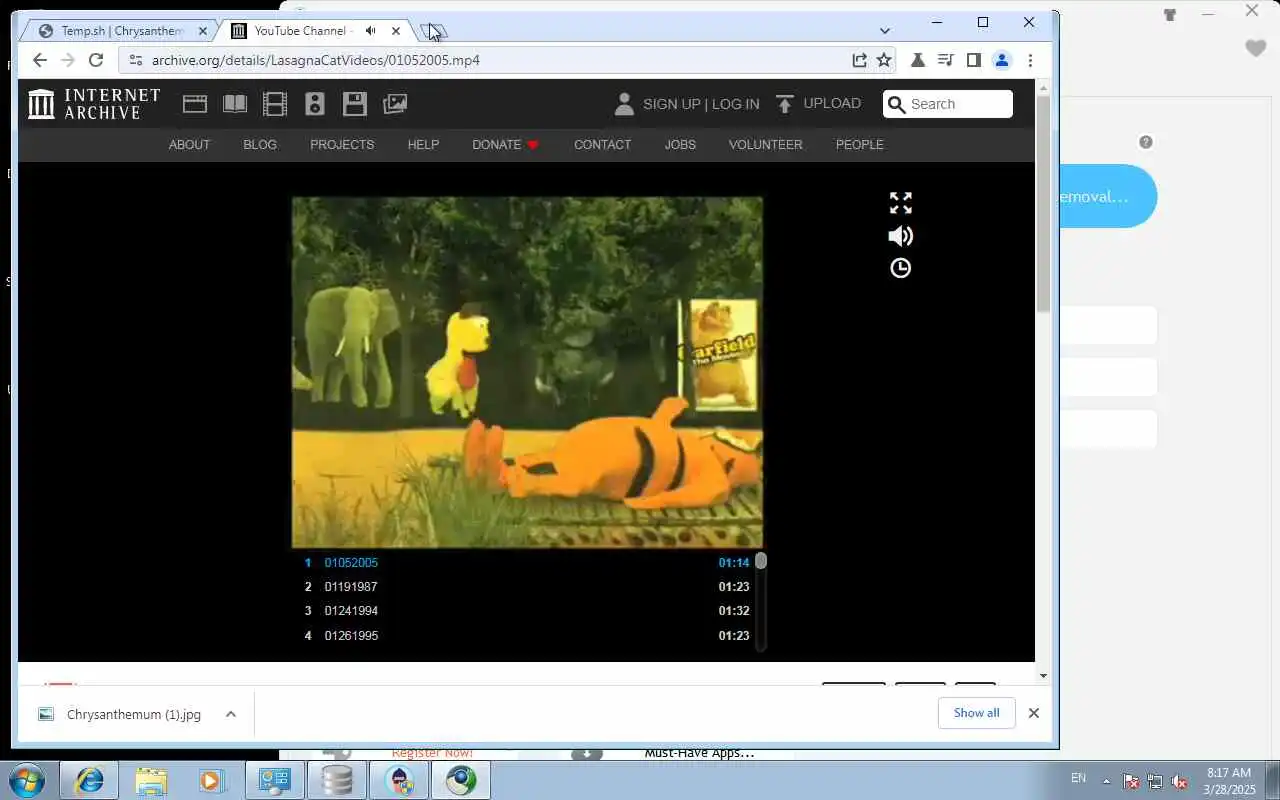Open Windows Explorer folder on taskbar

pyautogui.click(x=151, y=780)
